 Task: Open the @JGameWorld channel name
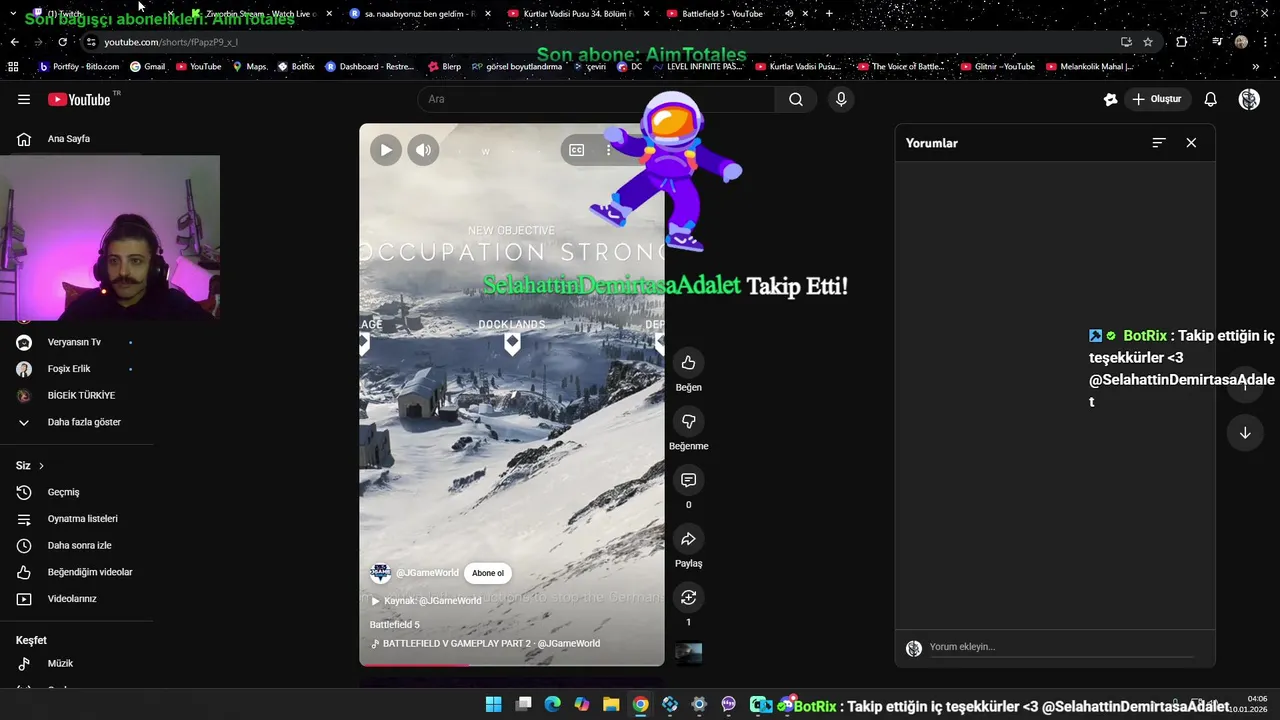click(427, 573)
